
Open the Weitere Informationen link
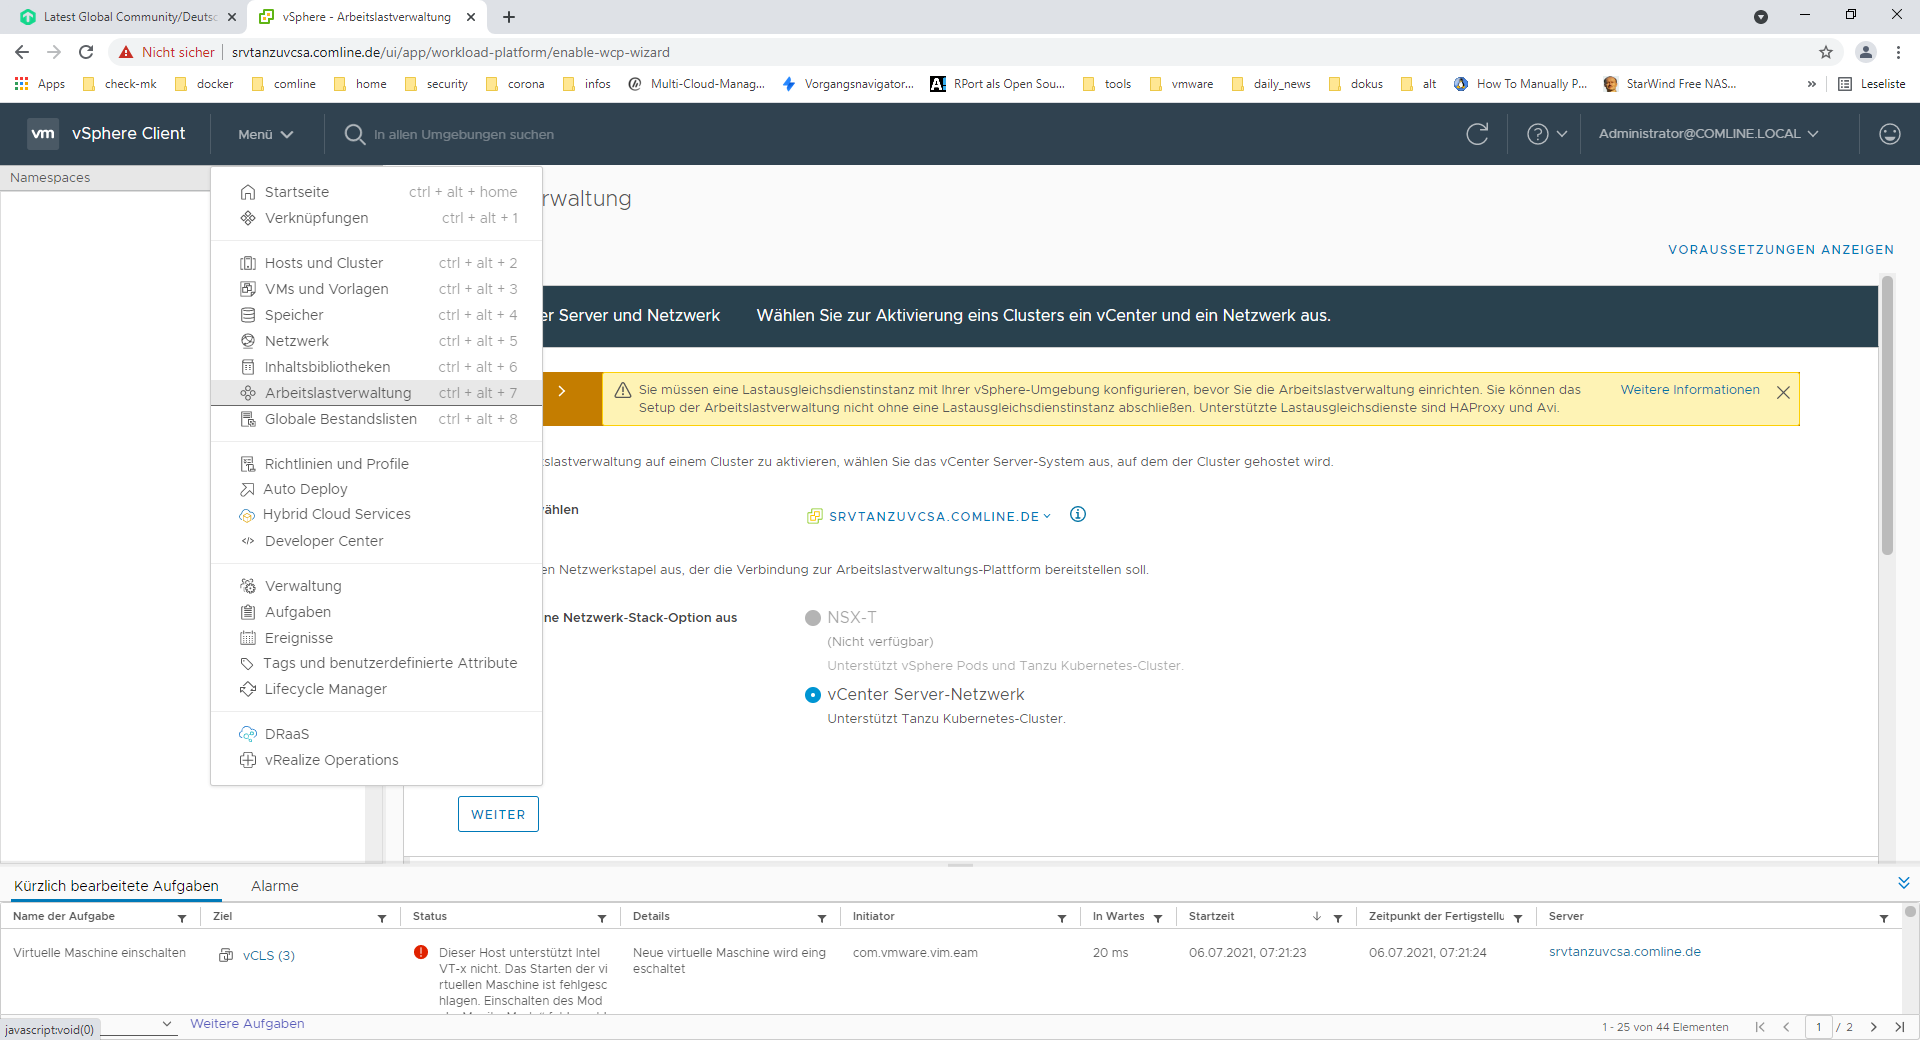tap(1689, 390)
